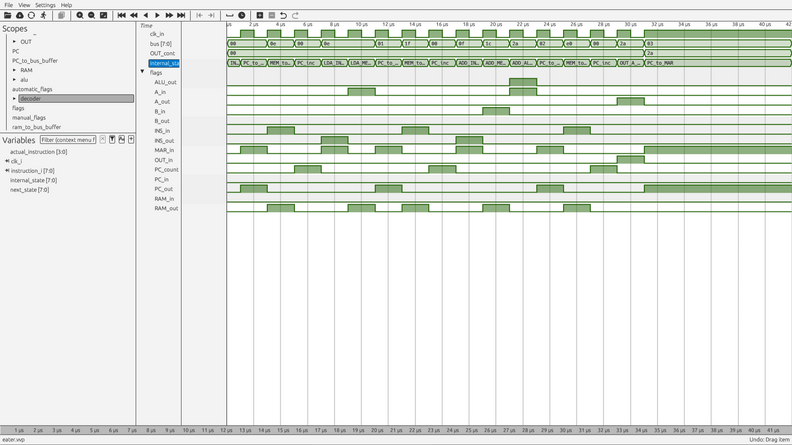Image resolution: width=792 pixels, height=445 pixels.
Task: Click the step left arrow icon
Action: pos(145,15)
